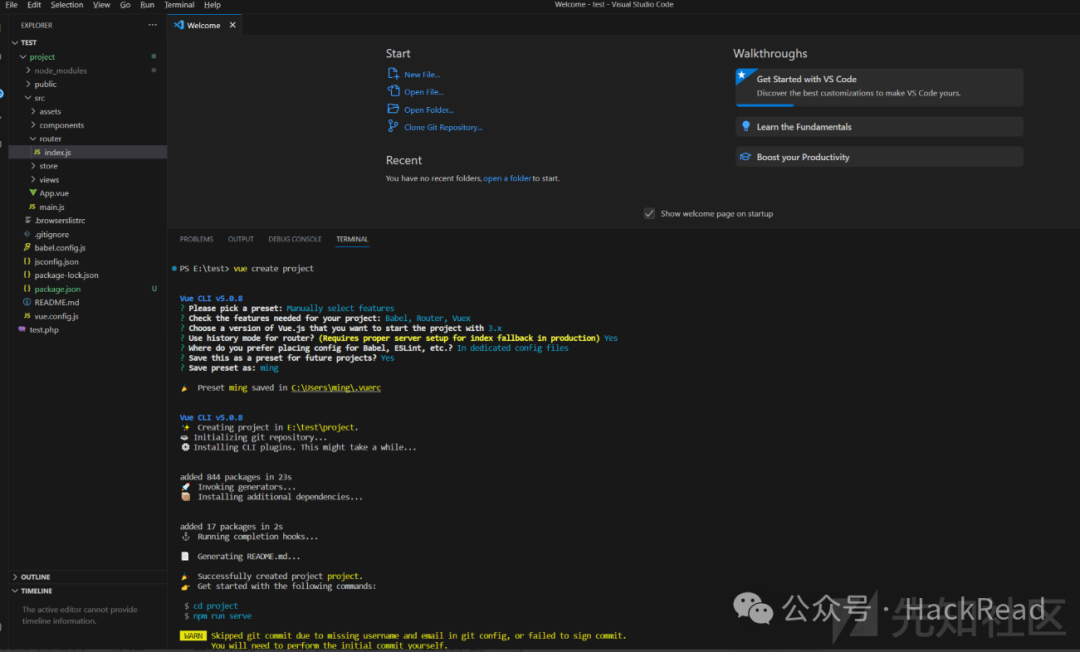
Task: Switch to the OUTPUT panel tab
Action: pyautogui.click(x=240, y=239)
